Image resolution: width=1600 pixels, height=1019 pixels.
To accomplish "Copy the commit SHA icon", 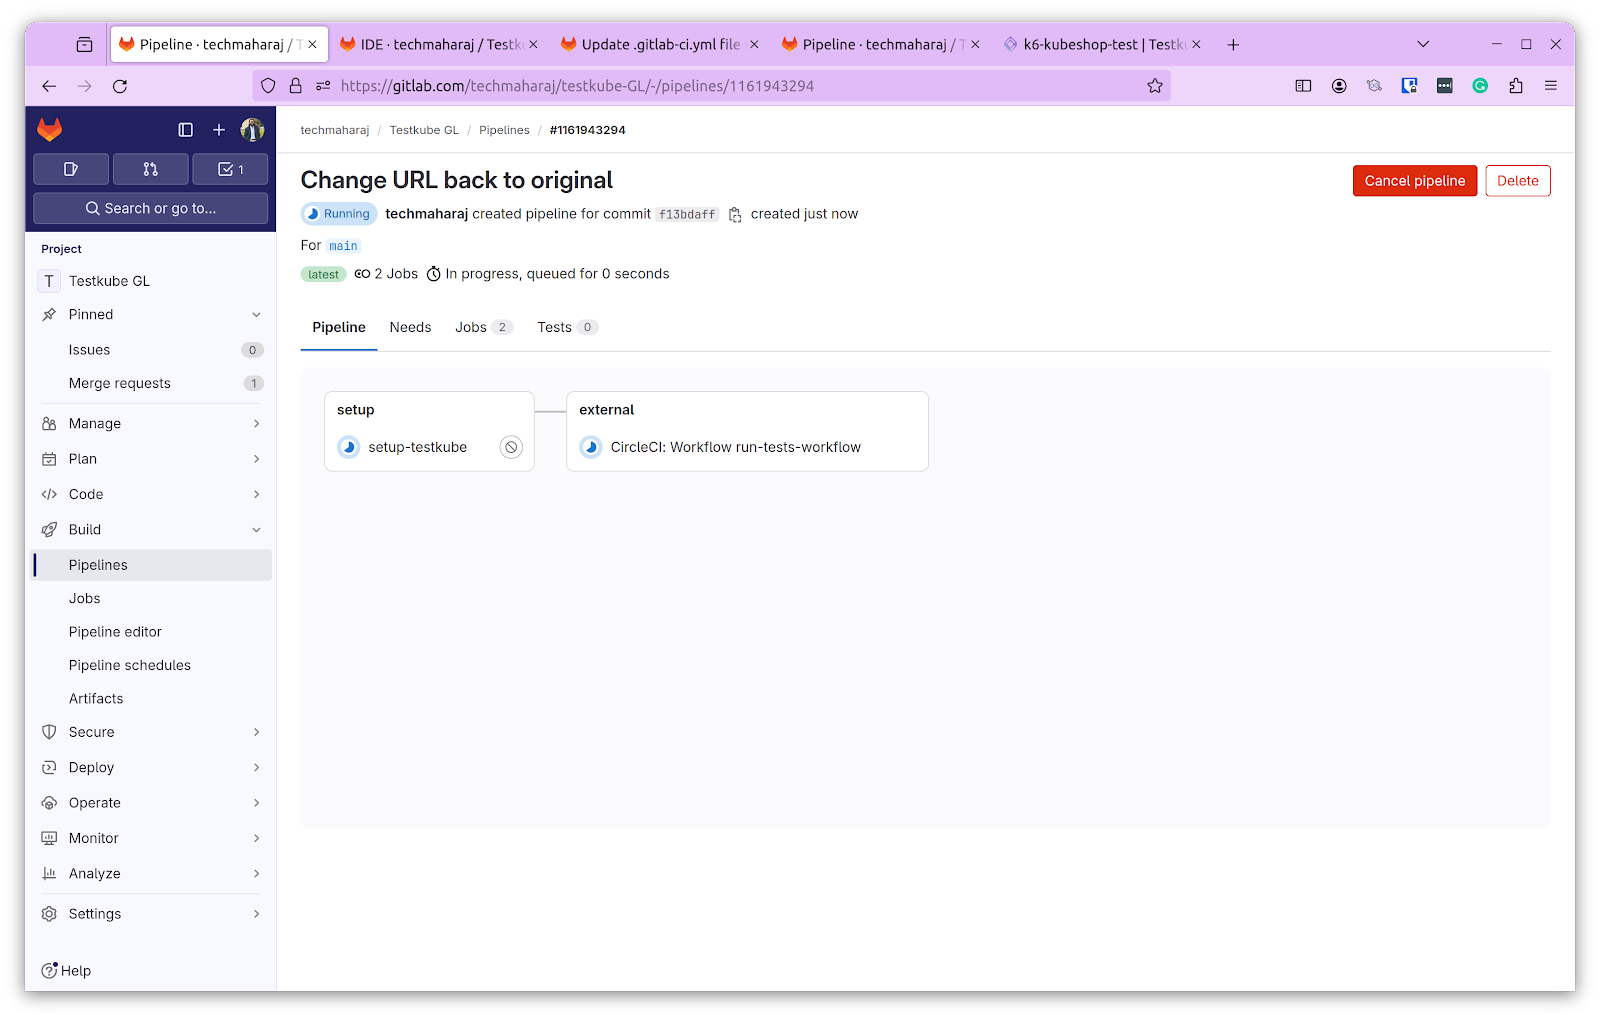I will pyautogui.click(x=735, y=214).
